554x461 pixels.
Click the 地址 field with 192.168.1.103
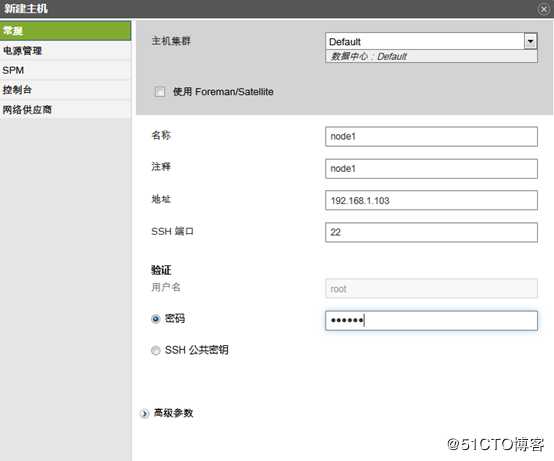click(x=431, y=200)
